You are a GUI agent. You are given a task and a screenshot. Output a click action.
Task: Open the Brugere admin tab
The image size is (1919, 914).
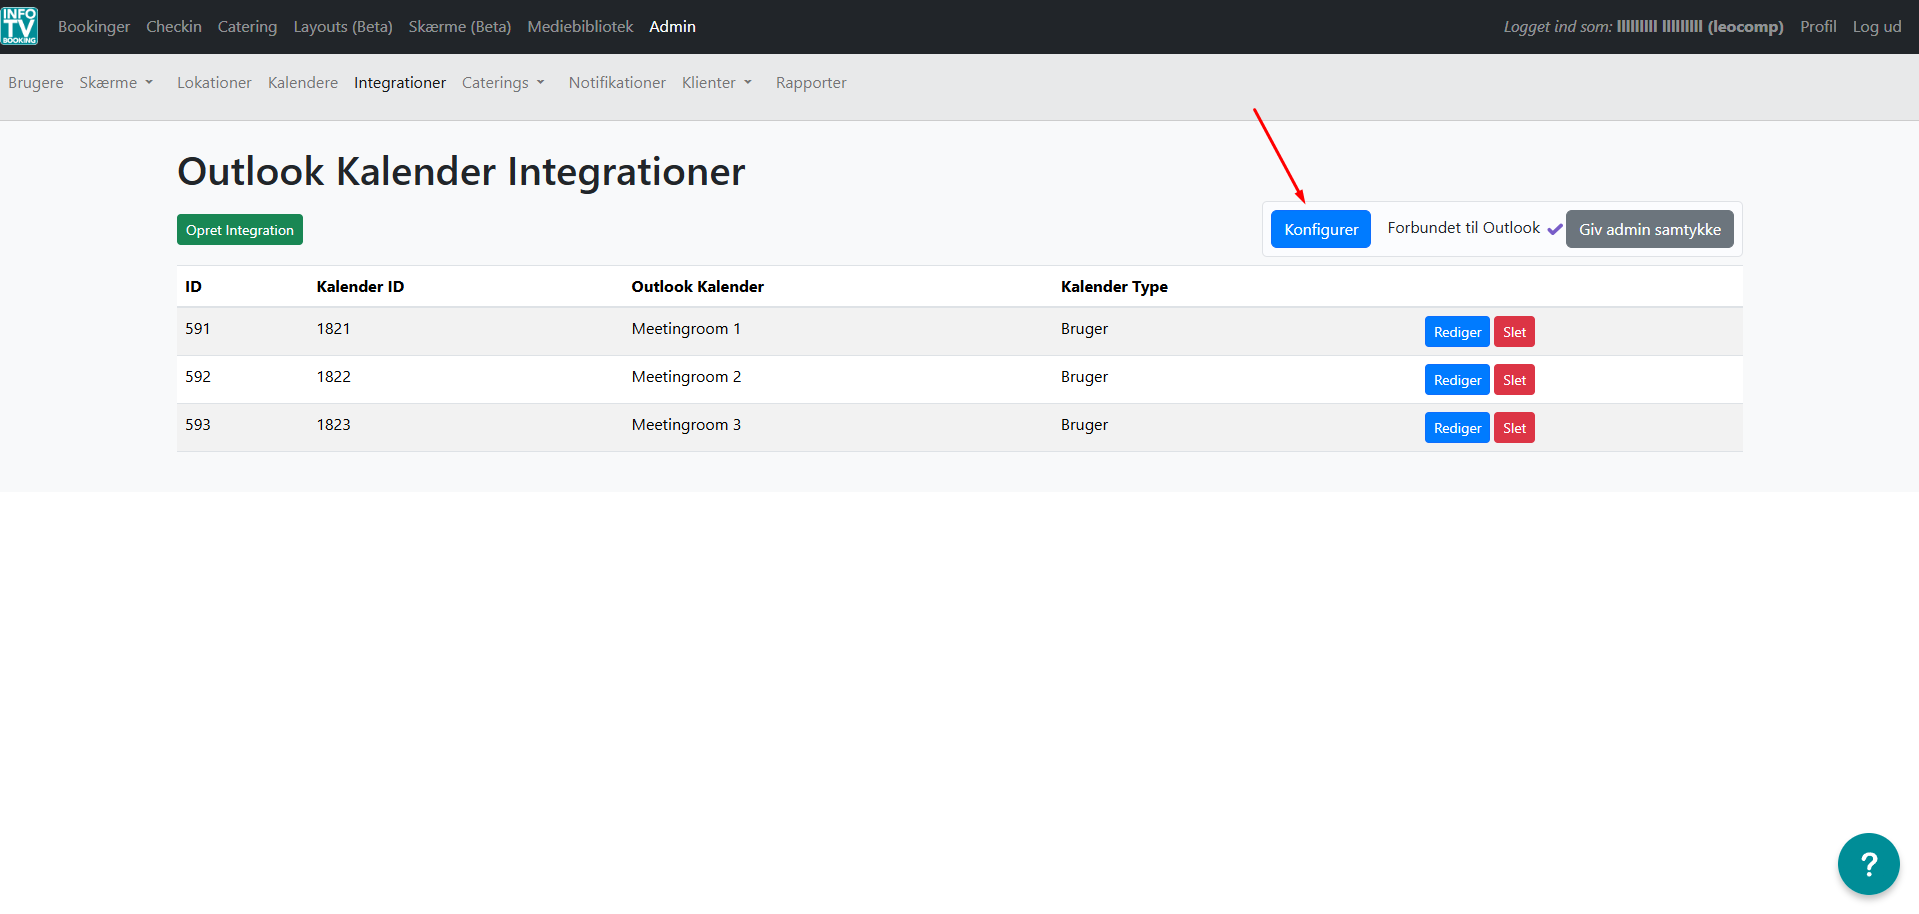click(36, 83)
